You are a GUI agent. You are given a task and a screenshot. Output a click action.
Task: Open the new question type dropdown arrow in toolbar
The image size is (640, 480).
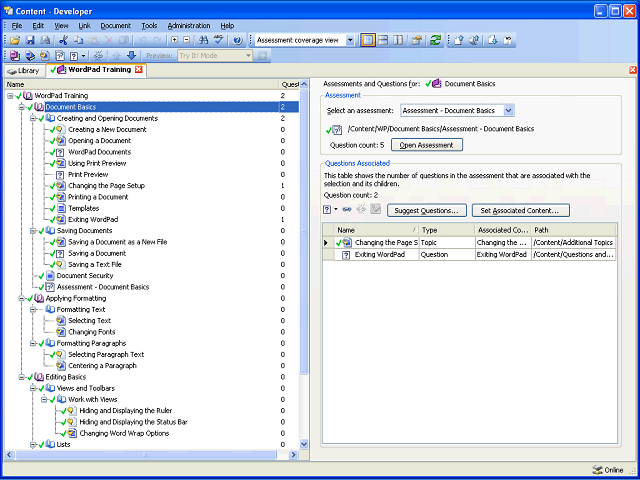[84, 56]
